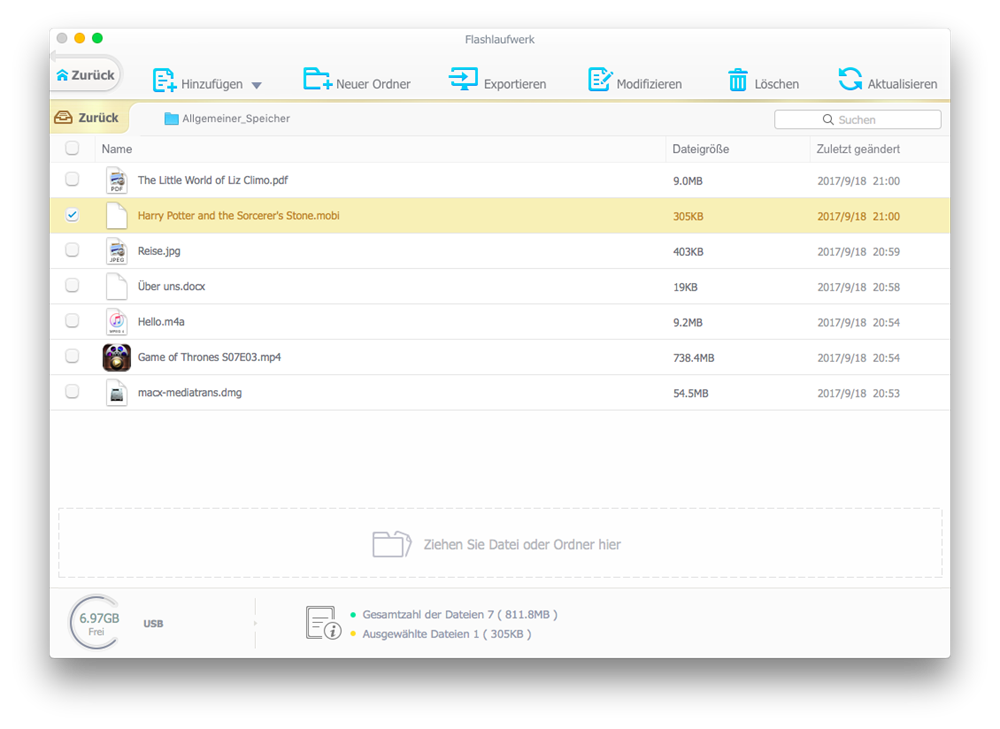Check the Hello.m4a checkbox
Viewport: 1000px width, 729px height.
pyautogui.click(x=72, y=321)
